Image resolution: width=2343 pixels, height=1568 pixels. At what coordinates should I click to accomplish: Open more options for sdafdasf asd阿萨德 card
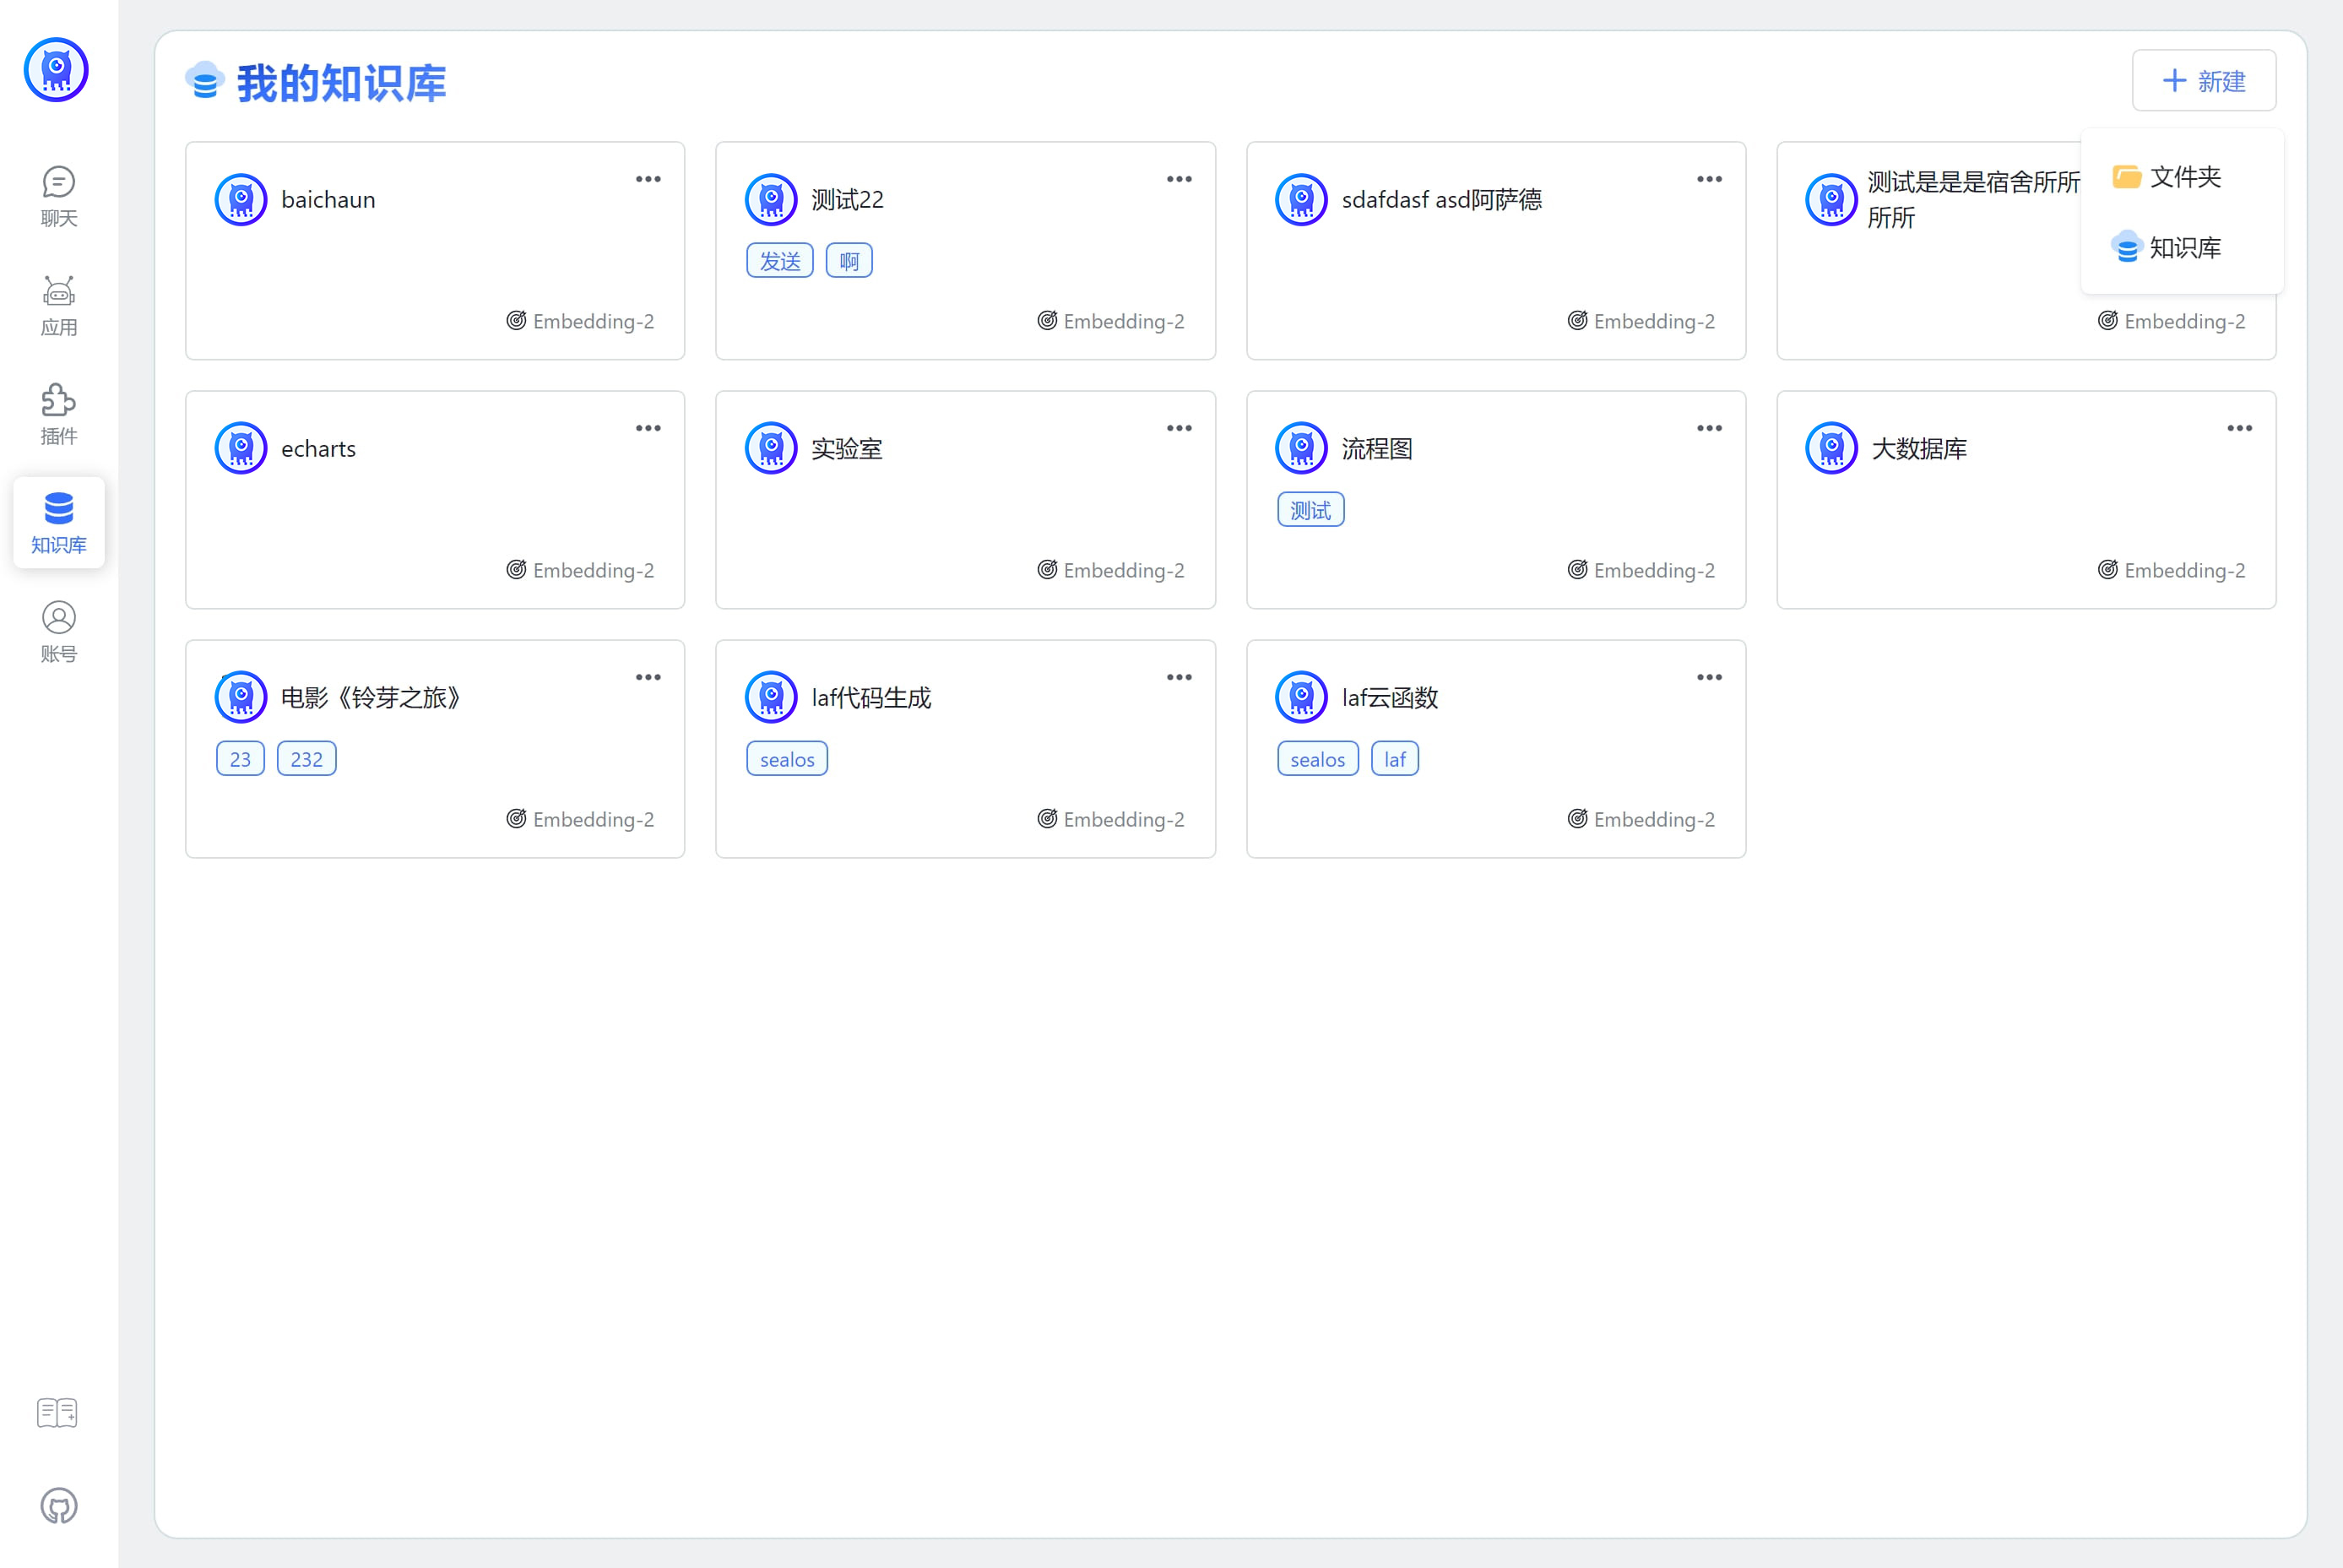coord(1709,179)
